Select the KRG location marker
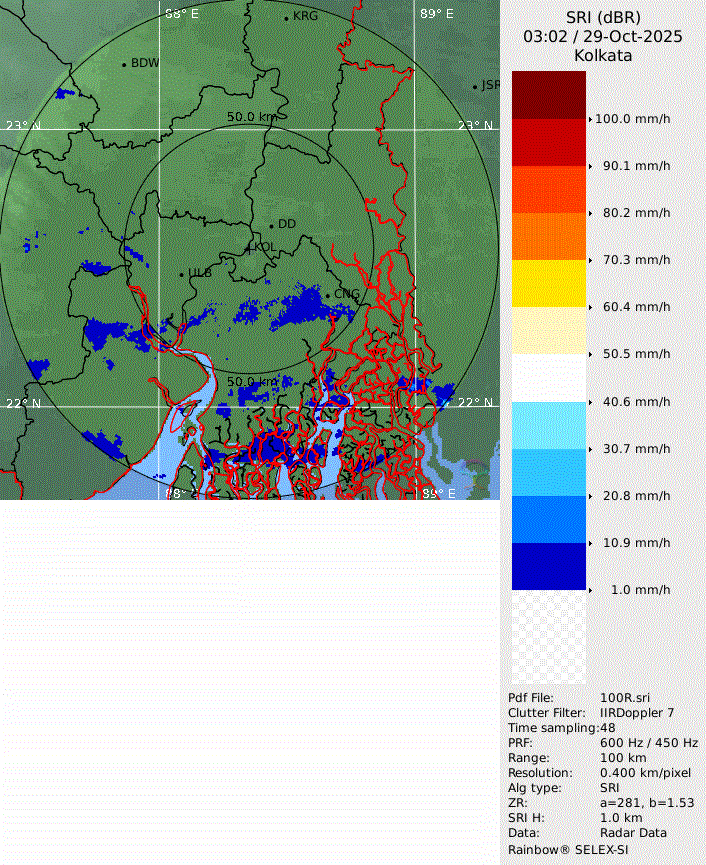 286,17
